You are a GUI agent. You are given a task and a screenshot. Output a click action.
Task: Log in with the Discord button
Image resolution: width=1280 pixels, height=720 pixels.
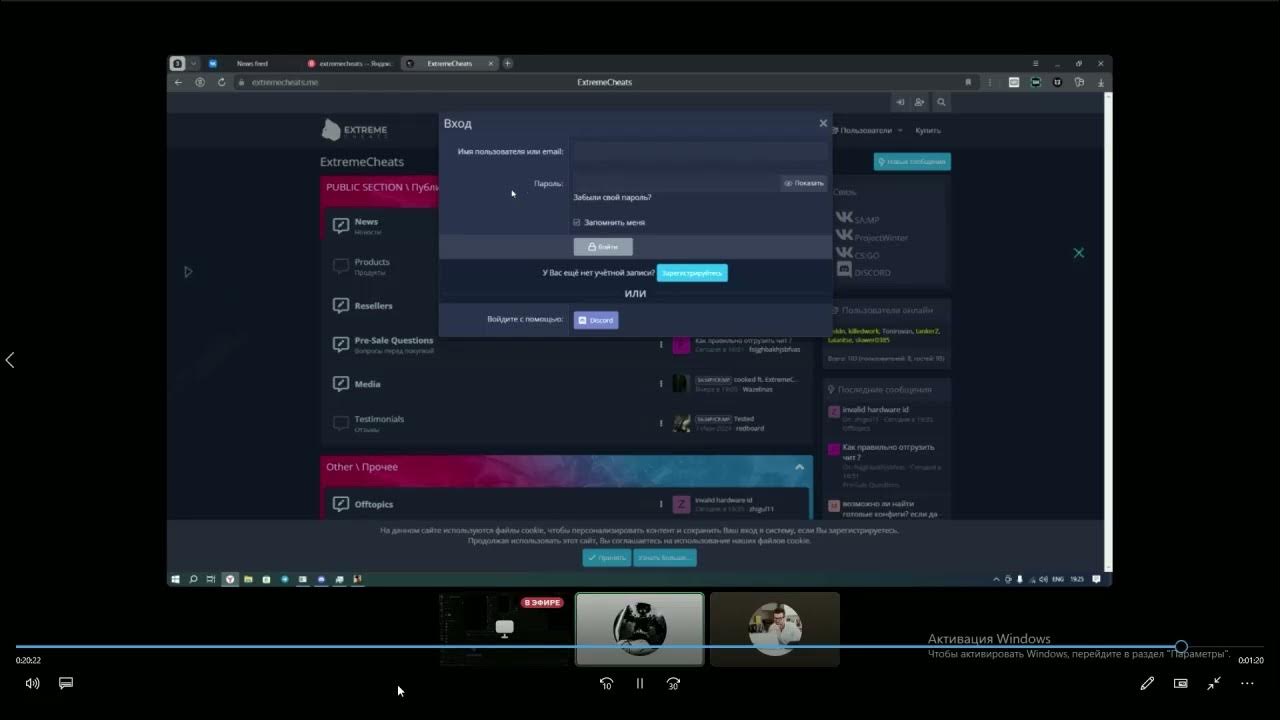[596, 320]
